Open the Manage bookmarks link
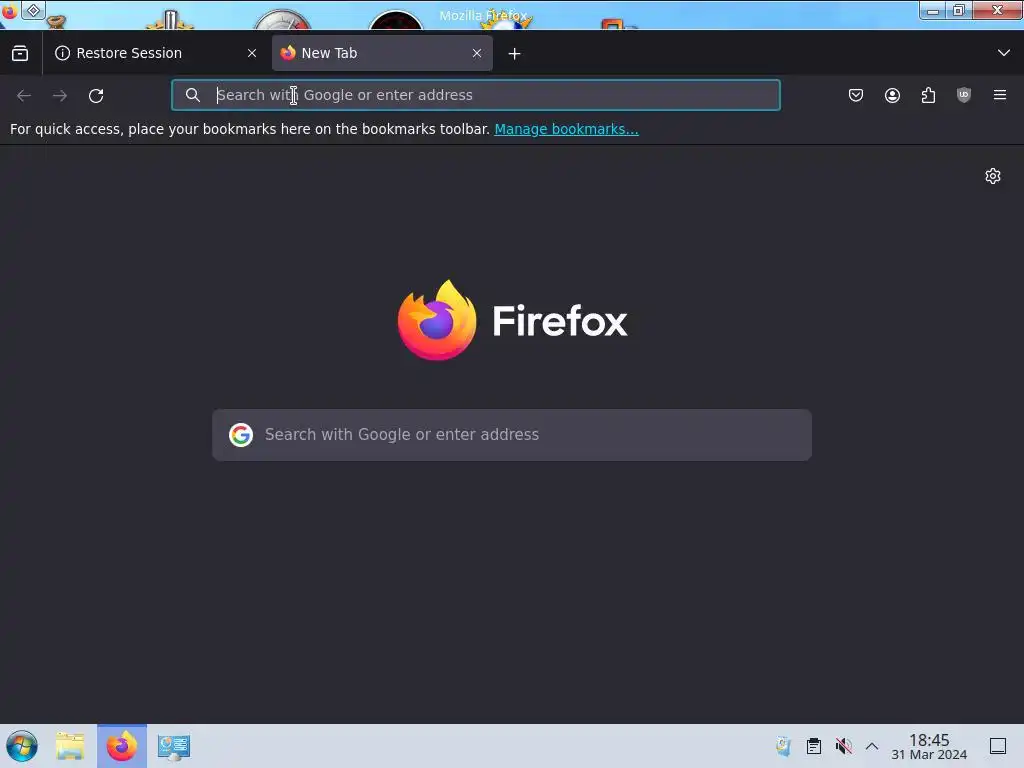Image resolution: width=1024 pixels, height=768 pixels. point(566,129)
